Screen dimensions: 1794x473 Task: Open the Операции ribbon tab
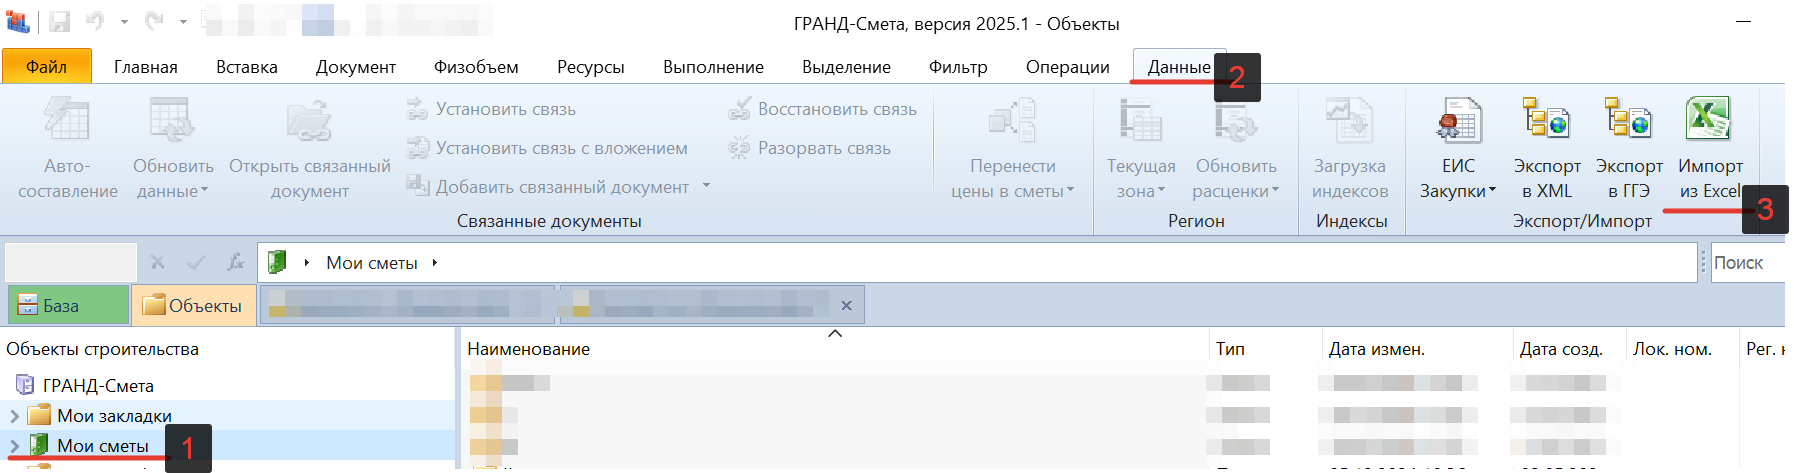[1068, 67]
